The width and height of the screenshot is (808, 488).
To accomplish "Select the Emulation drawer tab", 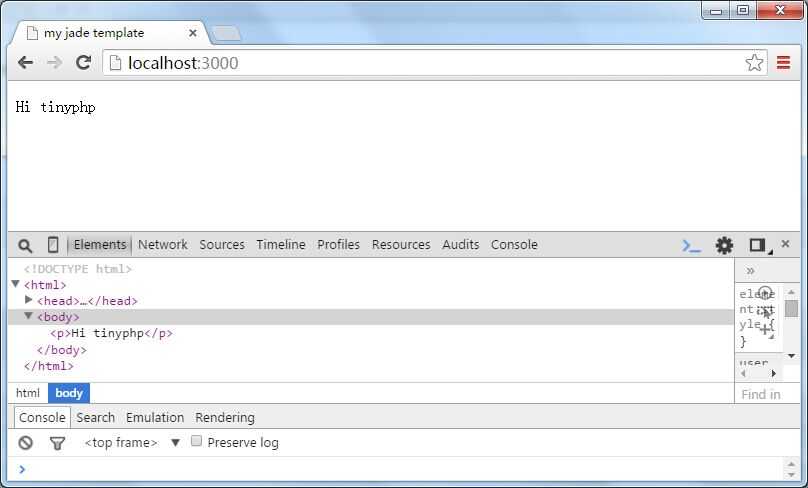I will [x=155, y=417].
